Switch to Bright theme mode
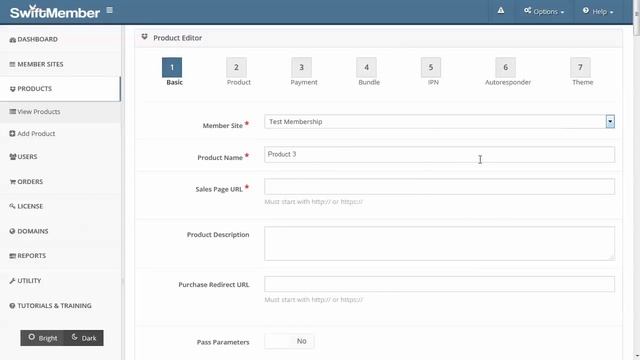The width and height of the screenshot is (640, 360). point(42,338)
